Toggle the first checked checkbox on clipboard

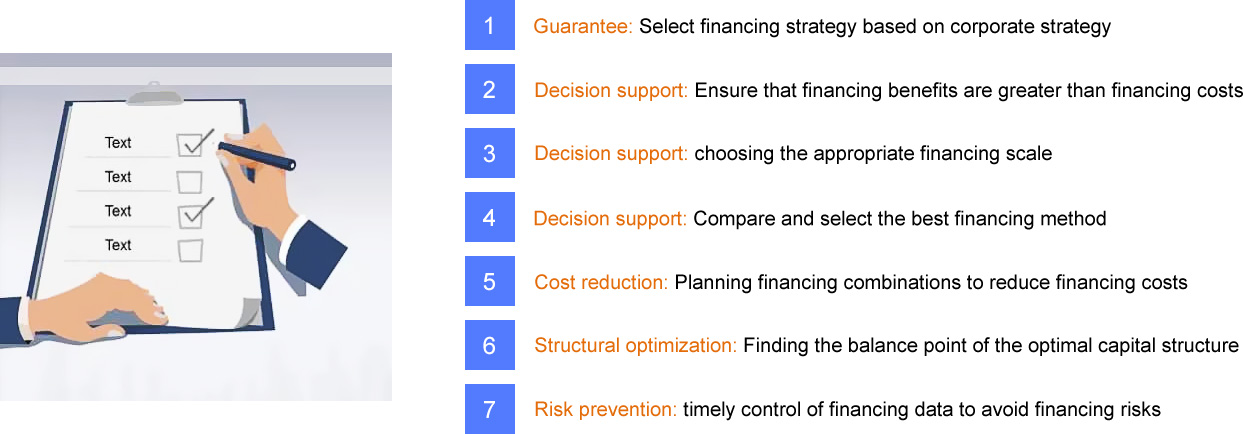tap(192, 144)
